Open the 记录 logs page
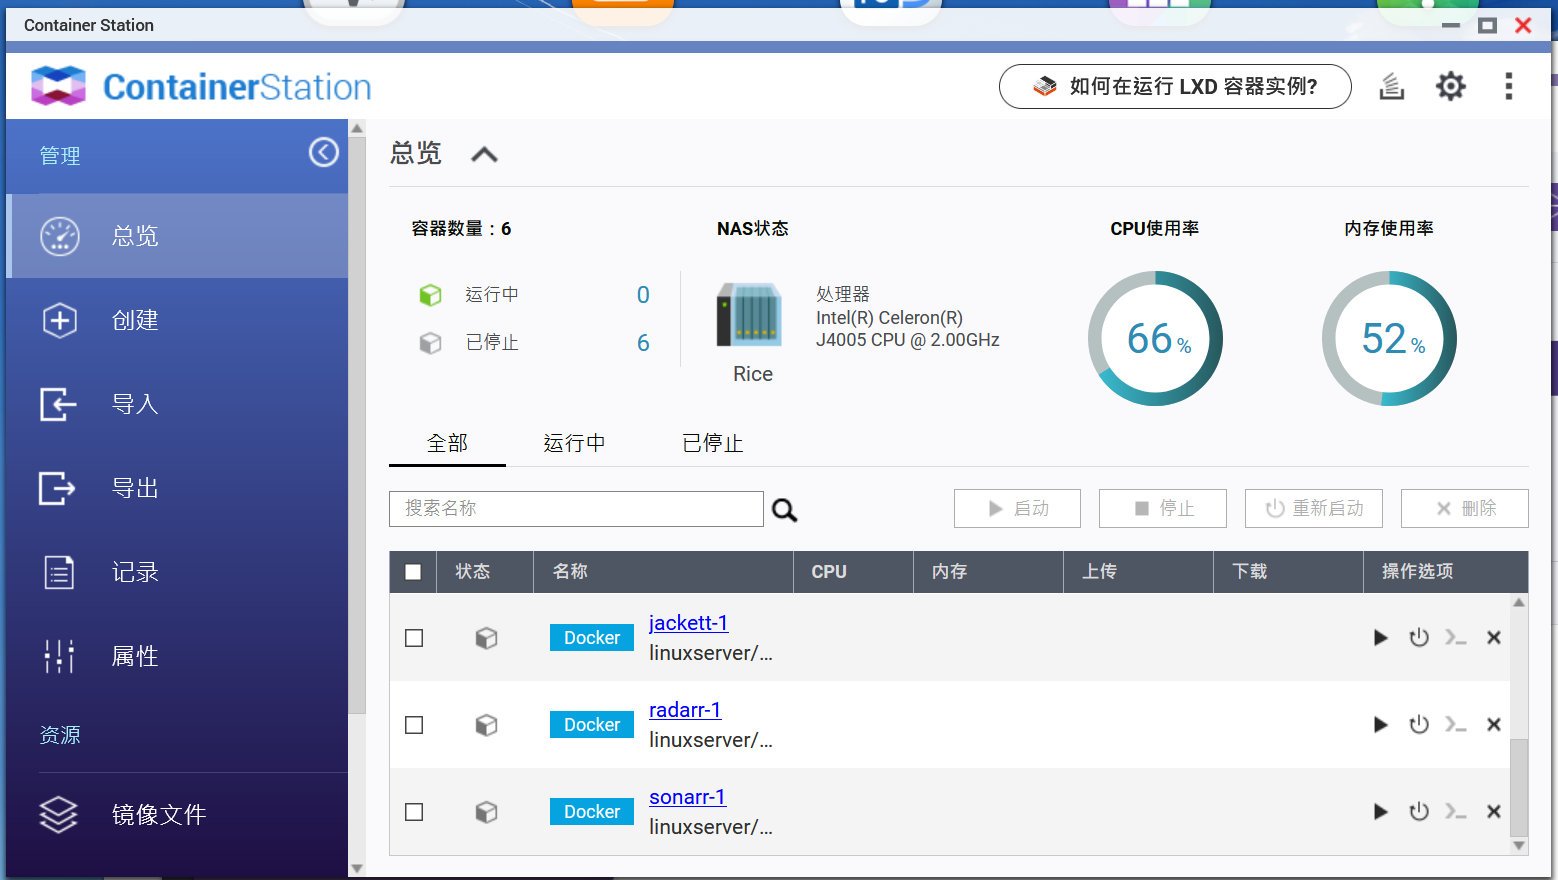This screenshot has width=1558, height=880. tap(177, 572)
